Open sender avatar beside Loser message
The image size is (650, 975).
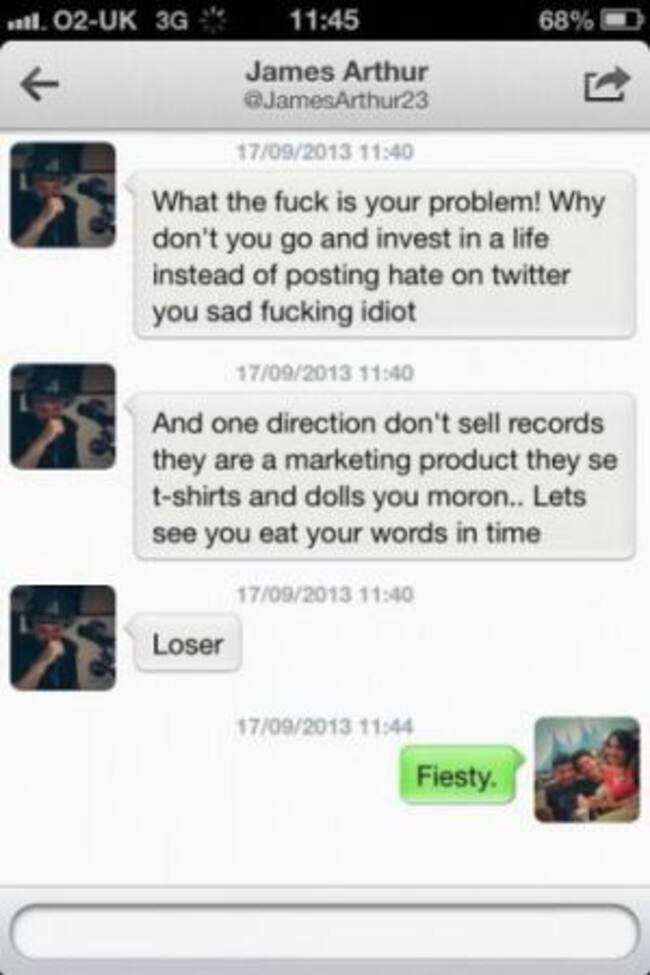(x=63, y=637)
